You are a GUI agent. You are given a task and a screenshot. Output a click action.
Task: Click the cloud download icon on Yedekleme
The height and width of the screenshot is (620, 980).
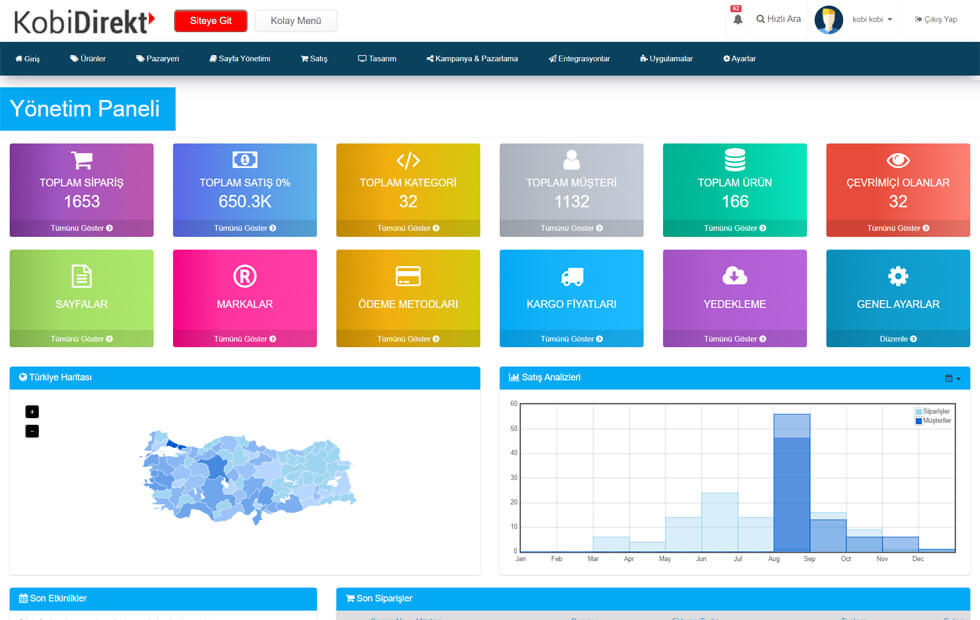[735, 276]
